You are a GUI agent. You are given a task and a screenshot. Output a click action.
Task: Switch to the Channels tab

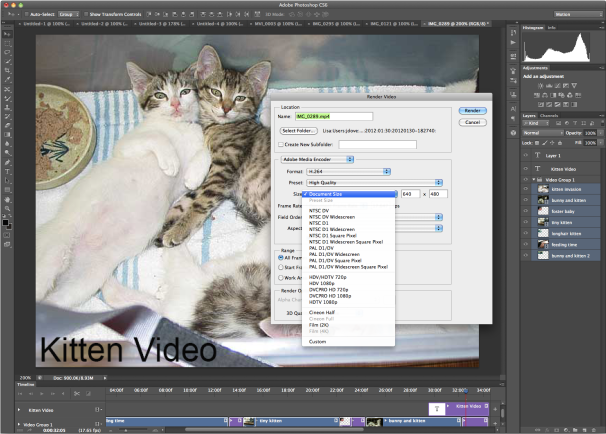(x=549, y=116)
